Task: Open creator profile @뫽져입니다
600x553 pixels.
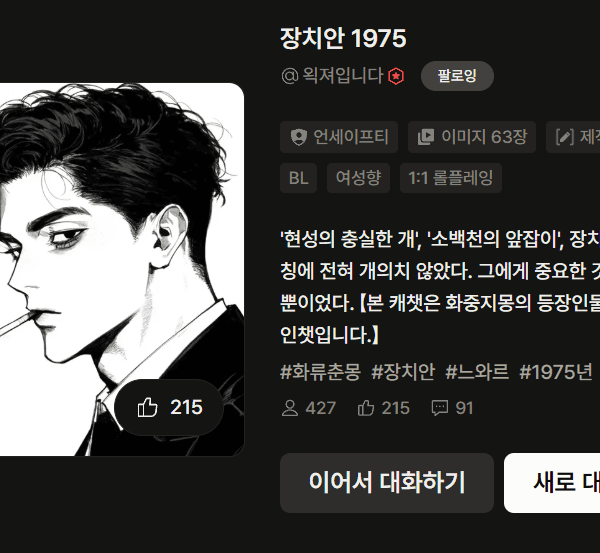Action: point(332,76)
